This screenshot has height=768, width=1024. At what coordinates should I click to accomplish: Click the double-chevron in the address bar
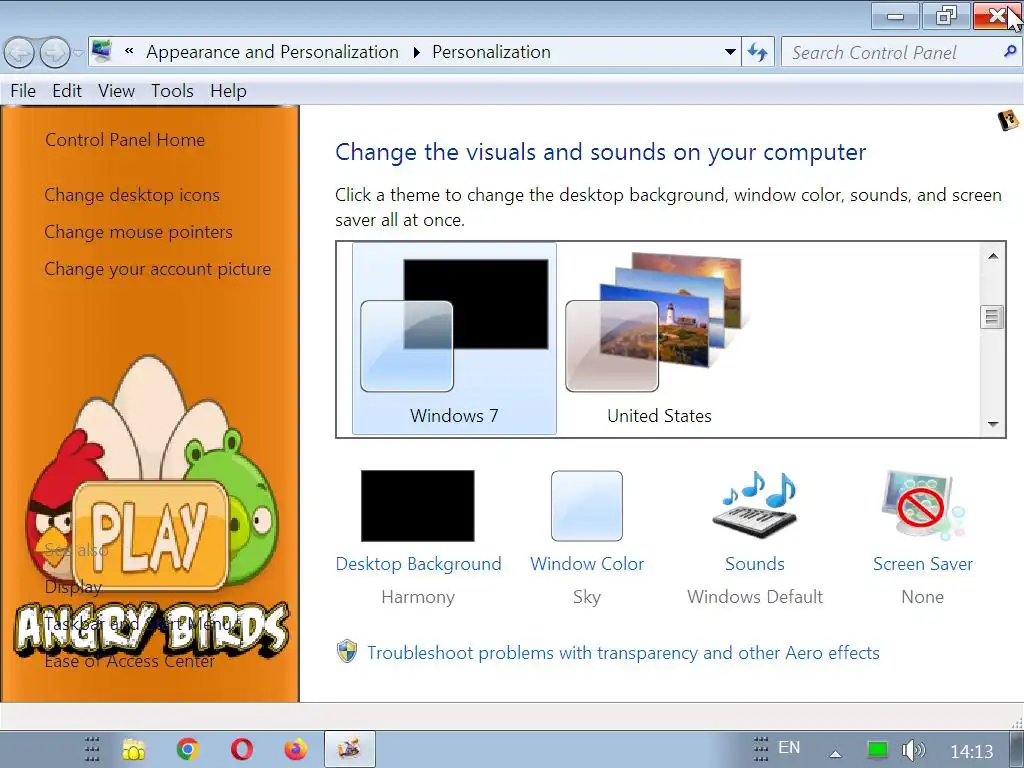click(x=129, y=52)
